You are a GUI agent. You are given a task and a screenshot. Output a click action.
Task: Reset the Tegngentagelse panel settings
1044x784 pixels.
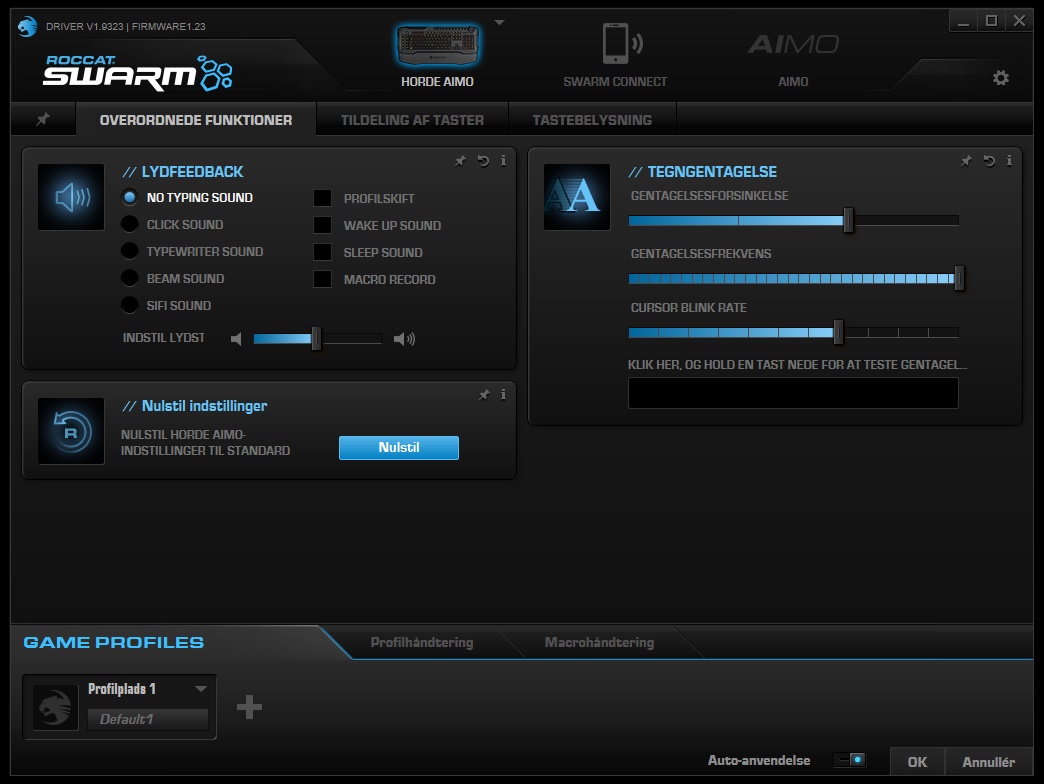click(989, 161)
